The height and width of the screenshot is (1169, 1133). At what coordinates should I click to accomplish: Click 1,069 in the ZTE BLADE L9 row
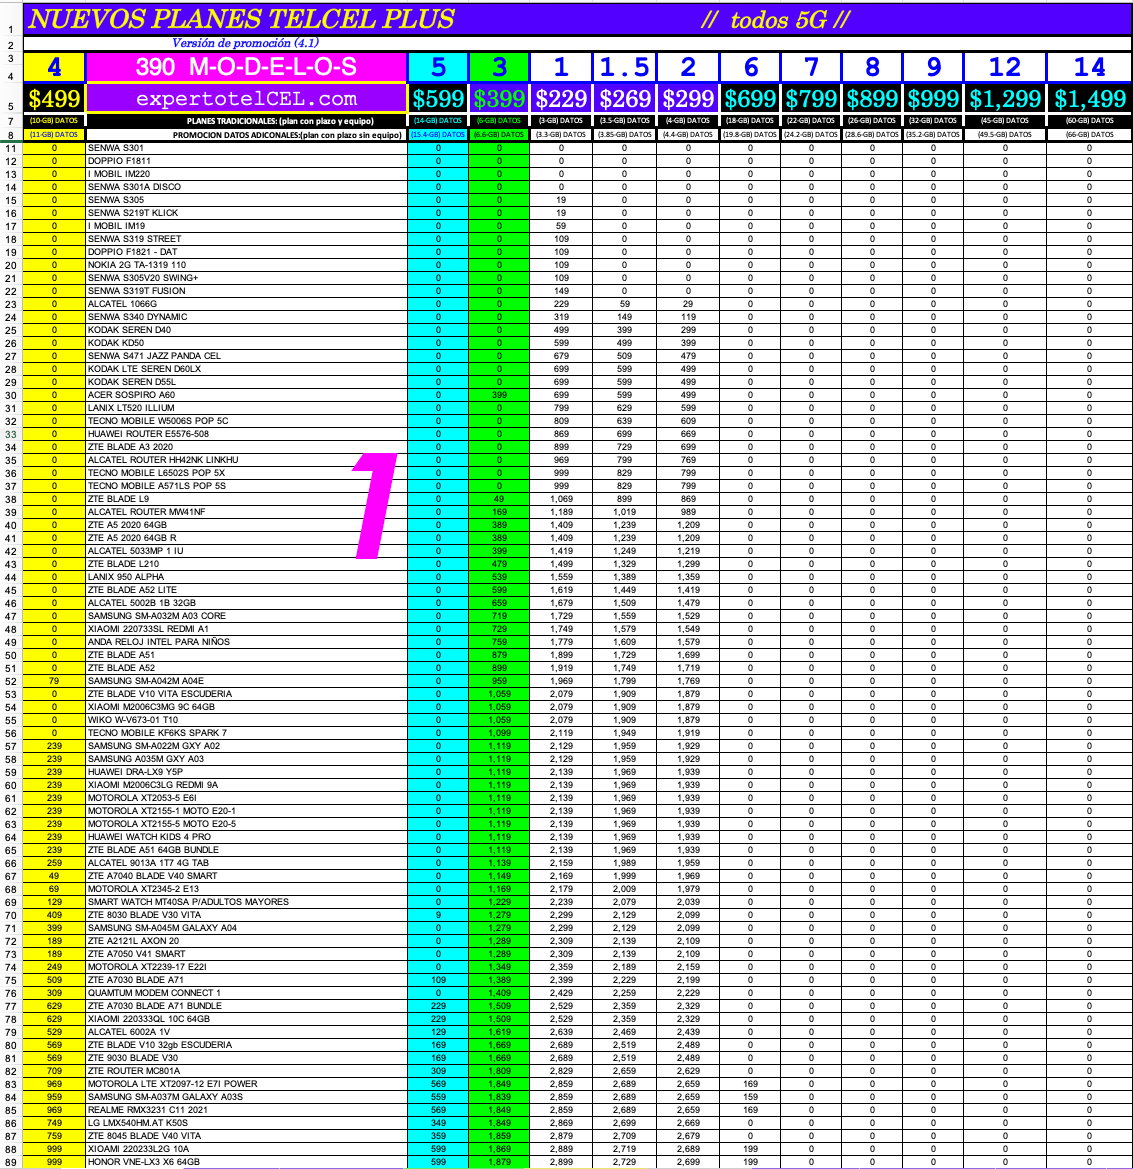[x=561, y=499]
